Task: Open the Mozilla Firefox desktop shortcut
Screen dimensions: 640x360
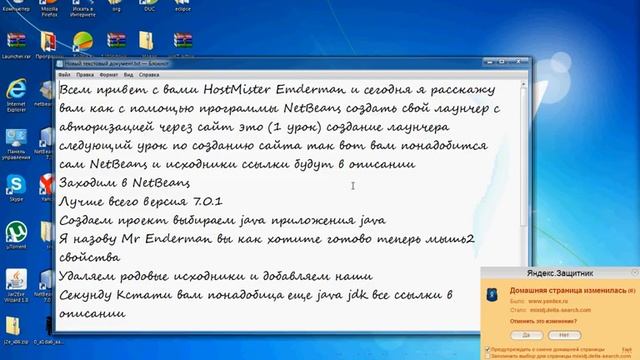Action: coord(49,7)
